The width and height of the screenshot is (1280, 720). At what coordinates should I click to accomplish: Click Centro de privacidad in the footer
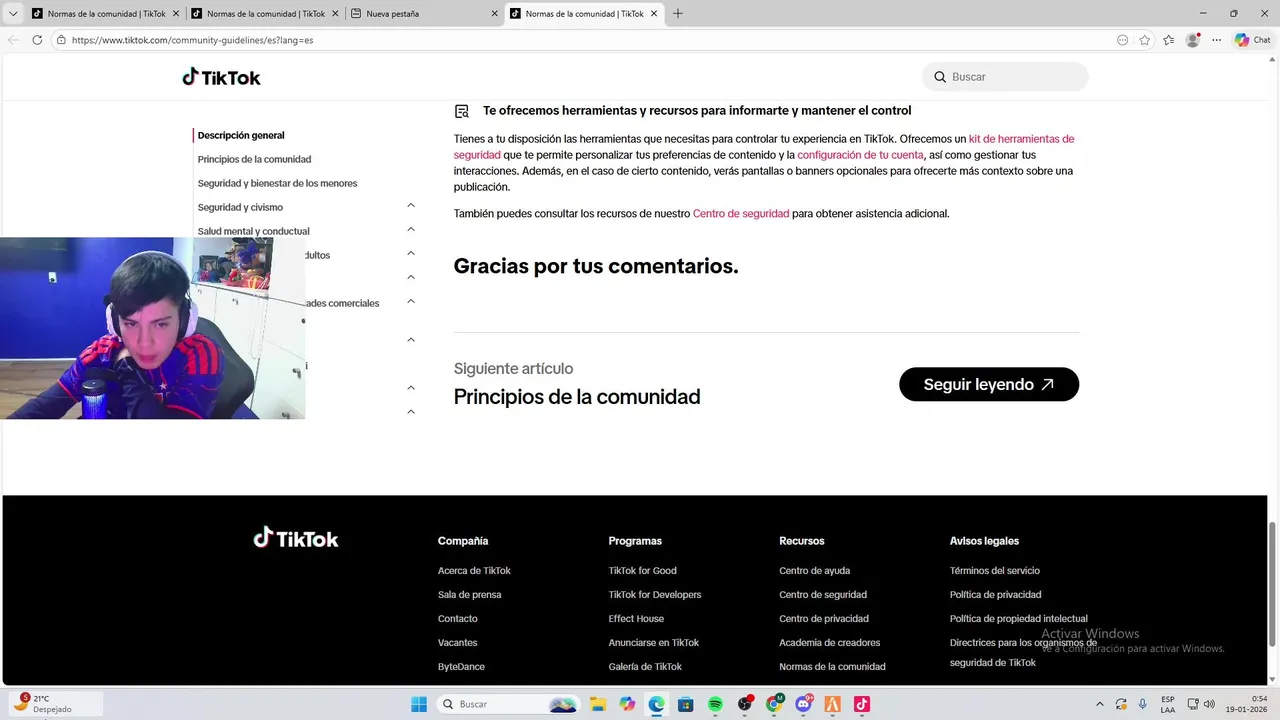[824, 619]
